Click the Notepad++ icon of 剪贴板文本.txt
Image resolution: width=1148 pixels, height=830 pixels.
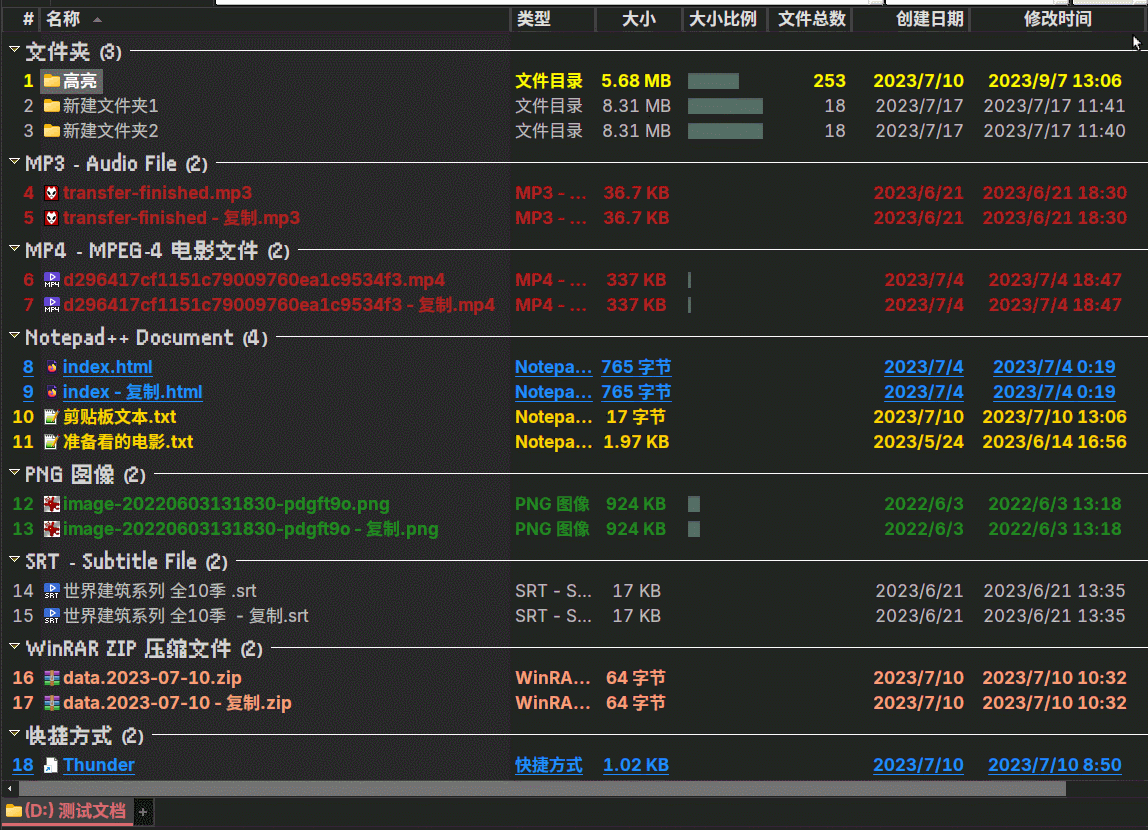(x=51, y=417)
